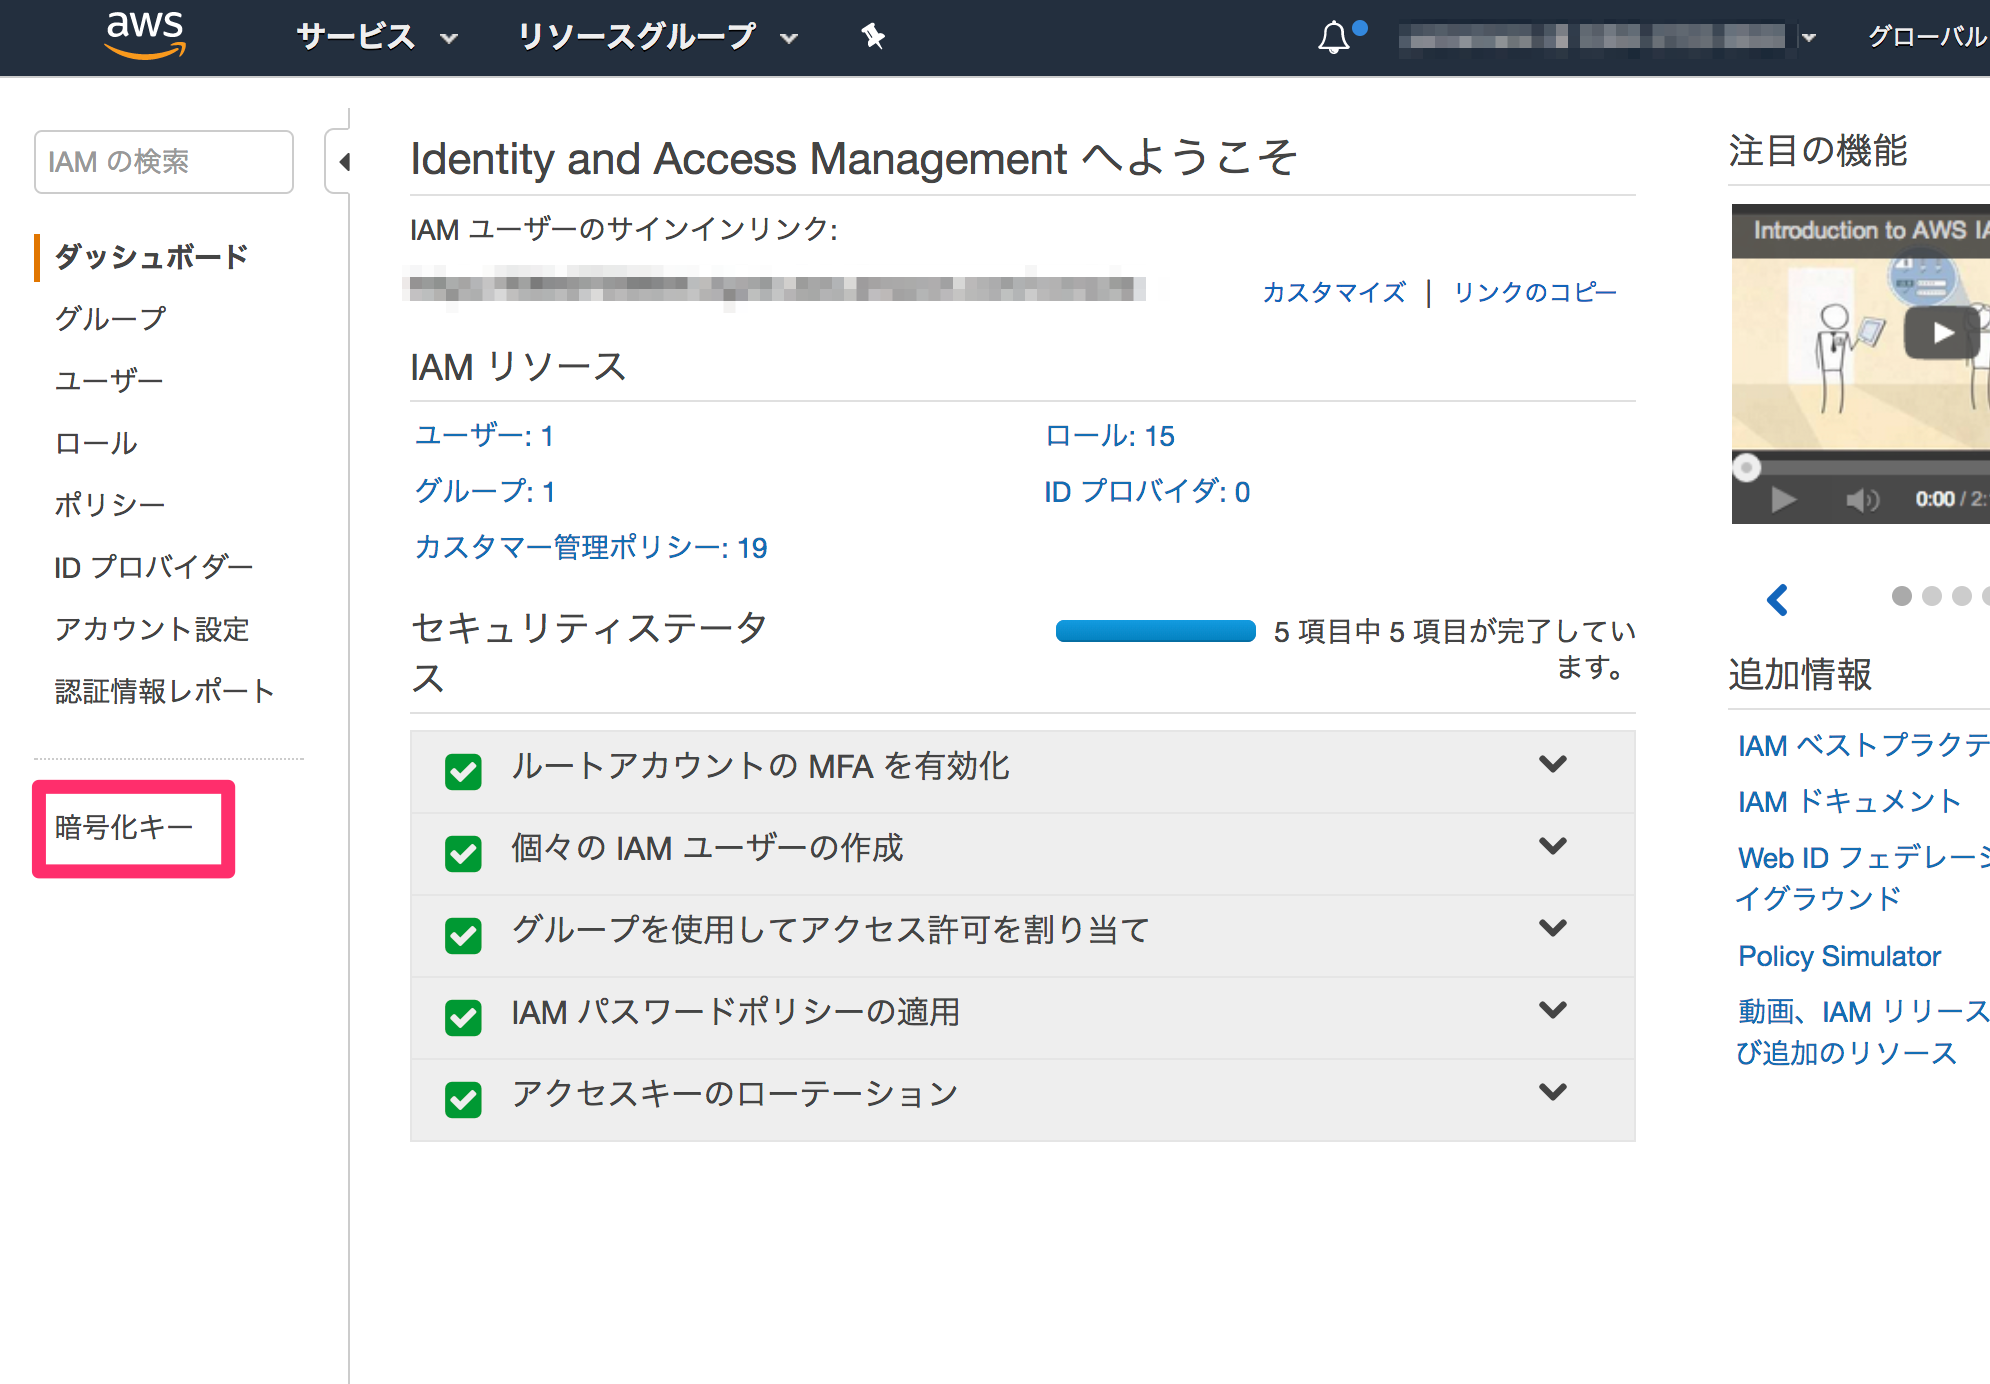1990x1384 pixels.
Task: Toggle the individual IAM user creation checkbox
Action: click(x=463, y=853)
